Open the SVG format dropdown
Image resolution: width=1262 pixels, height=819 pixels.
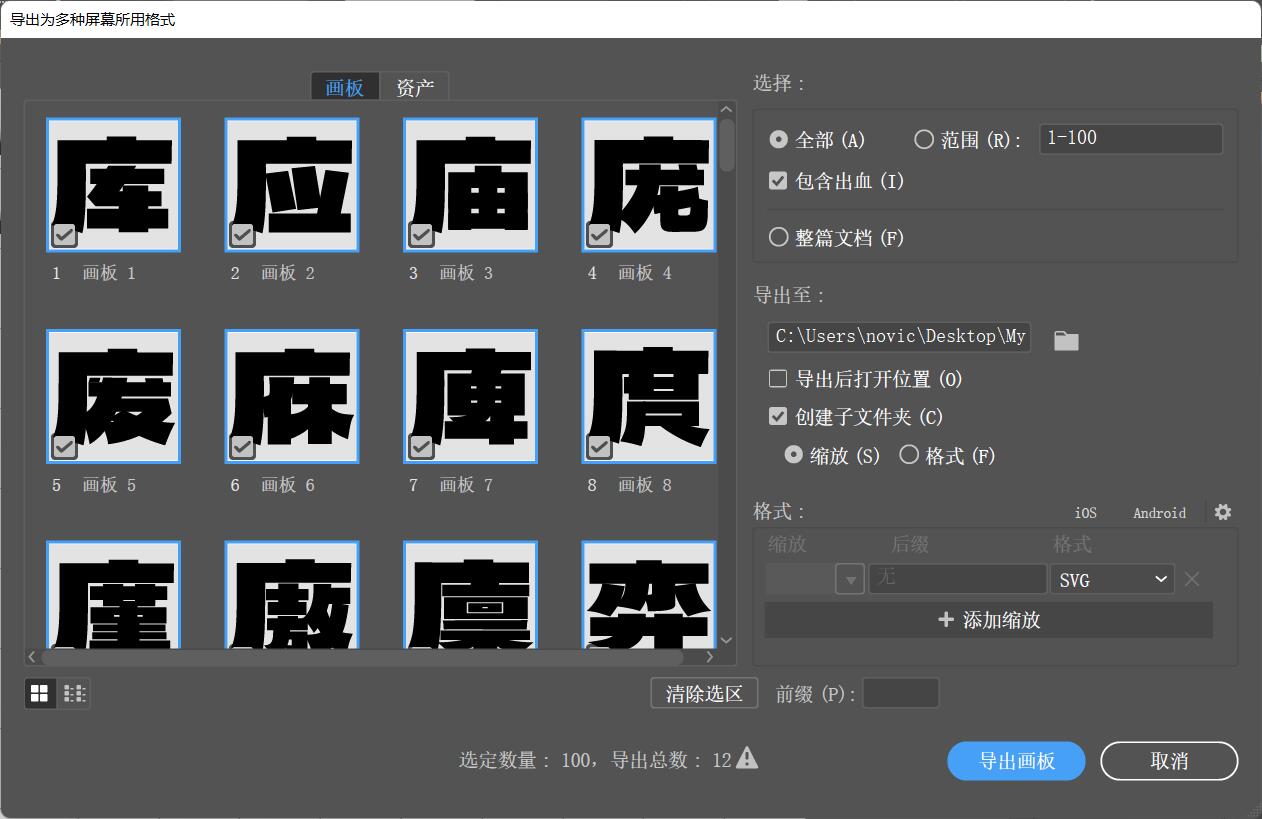tap(1111, 578)
